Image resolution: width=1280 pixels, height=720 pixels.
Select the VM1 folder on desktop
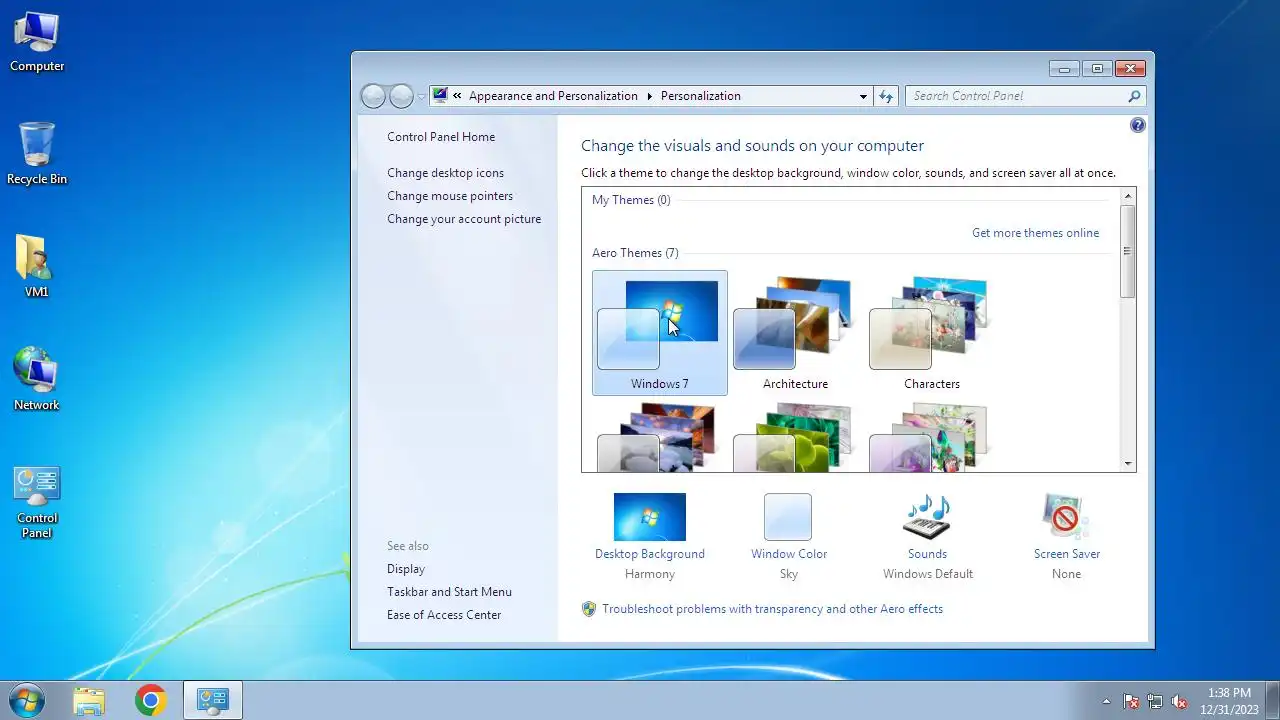(37, 266)
